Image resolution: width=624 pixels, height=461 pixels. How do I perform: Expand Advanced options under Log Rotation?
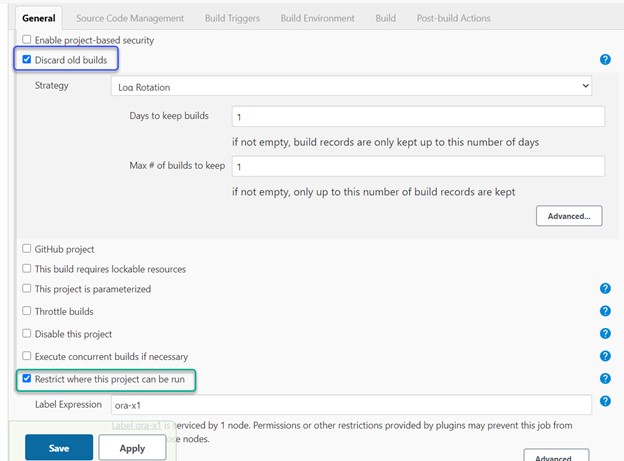tap(569, 216)
